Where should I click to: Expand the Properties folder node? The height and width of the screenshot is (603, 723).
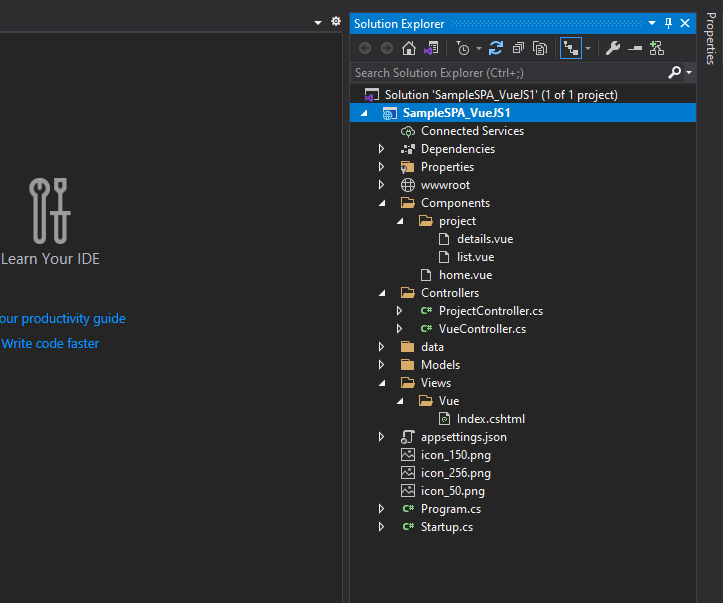(x=381, y=167)
